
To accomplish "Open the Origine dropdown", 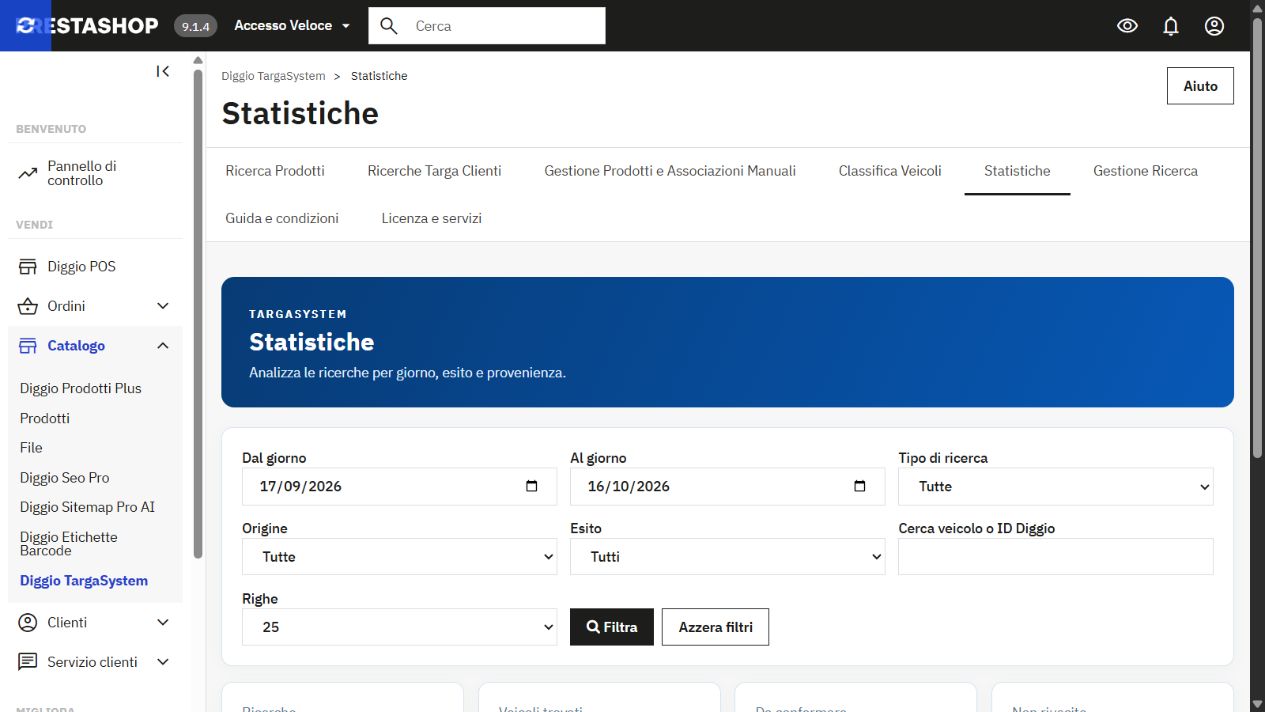I will pyautogui.click(x=399, y=557).
